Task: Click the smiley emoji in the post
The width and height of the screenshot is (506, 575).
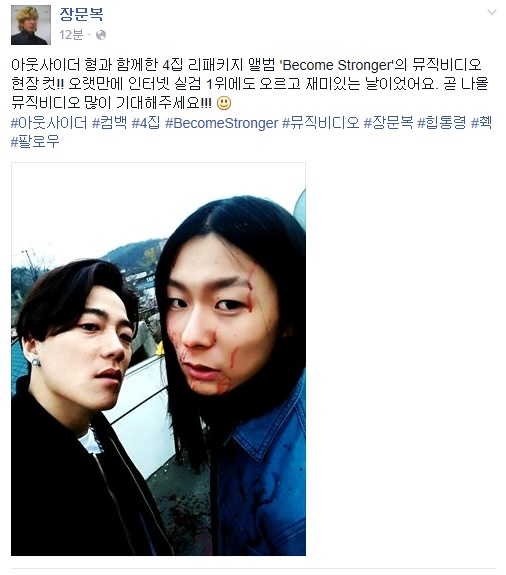Action: click(x=224, y=103)
